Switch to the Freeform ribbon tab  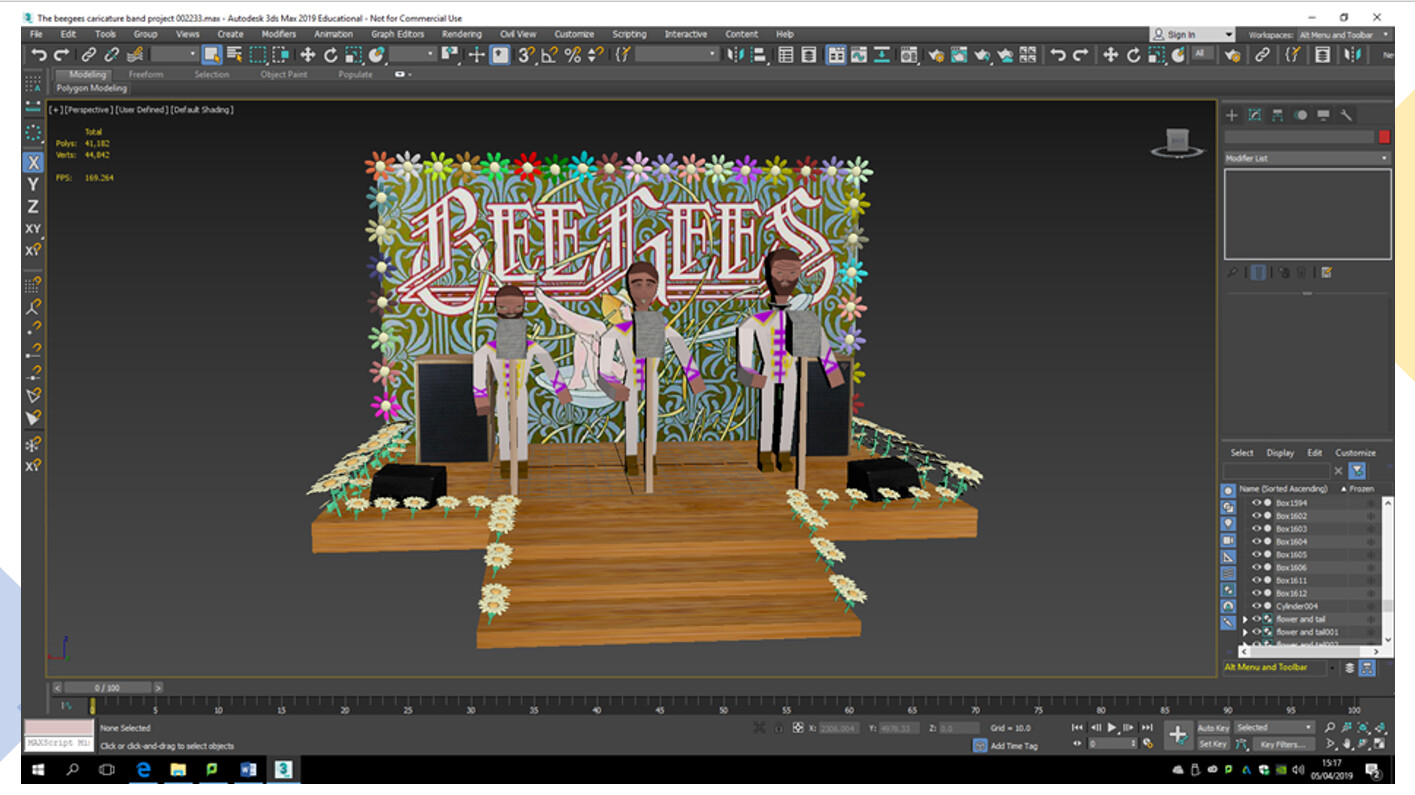point(146,74)
